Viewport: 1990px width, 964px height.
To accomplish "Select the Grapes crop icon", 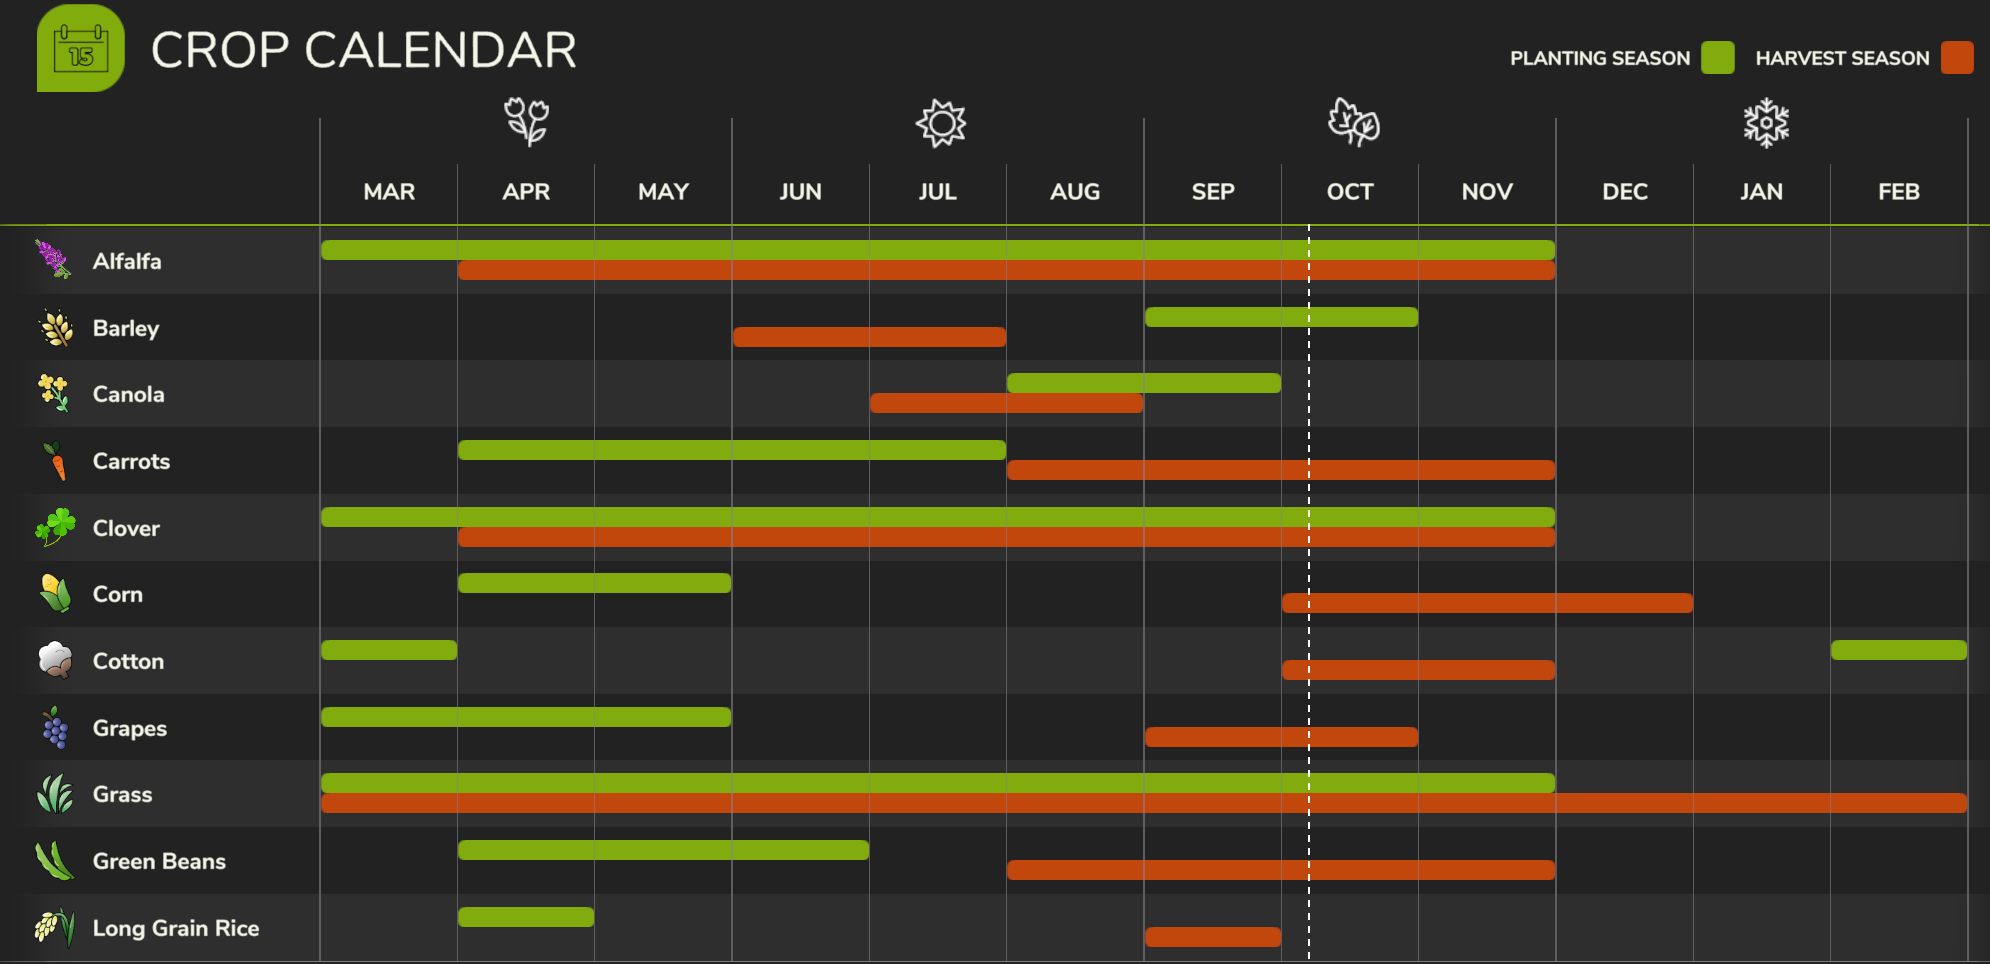I will pyautogui.click(x=55, y=728).
